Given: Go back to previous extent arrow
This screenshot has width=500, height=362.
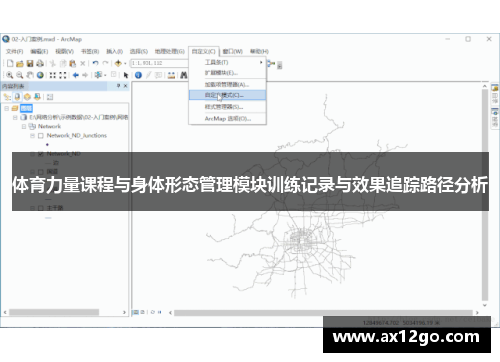Looking at the screenshot, I should [x=76, y=75].
